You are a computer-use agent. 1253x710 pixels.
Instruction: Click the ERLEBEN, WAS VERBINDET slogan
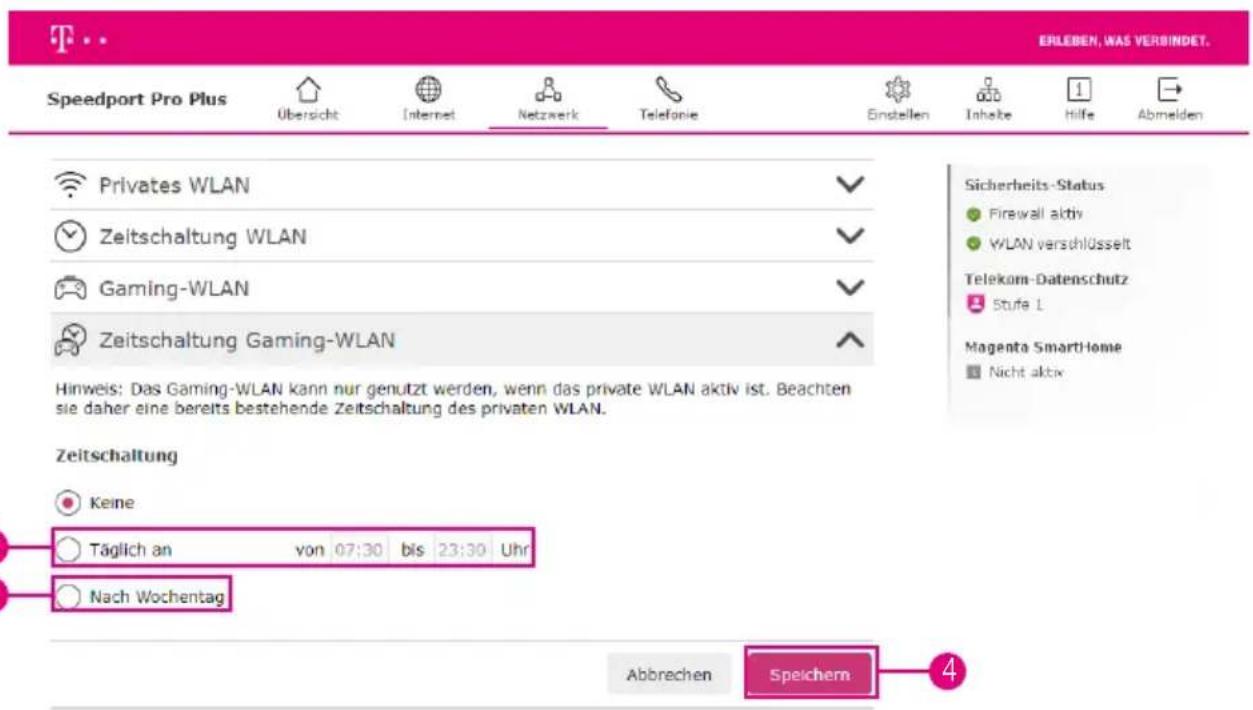coord(1125,42)
